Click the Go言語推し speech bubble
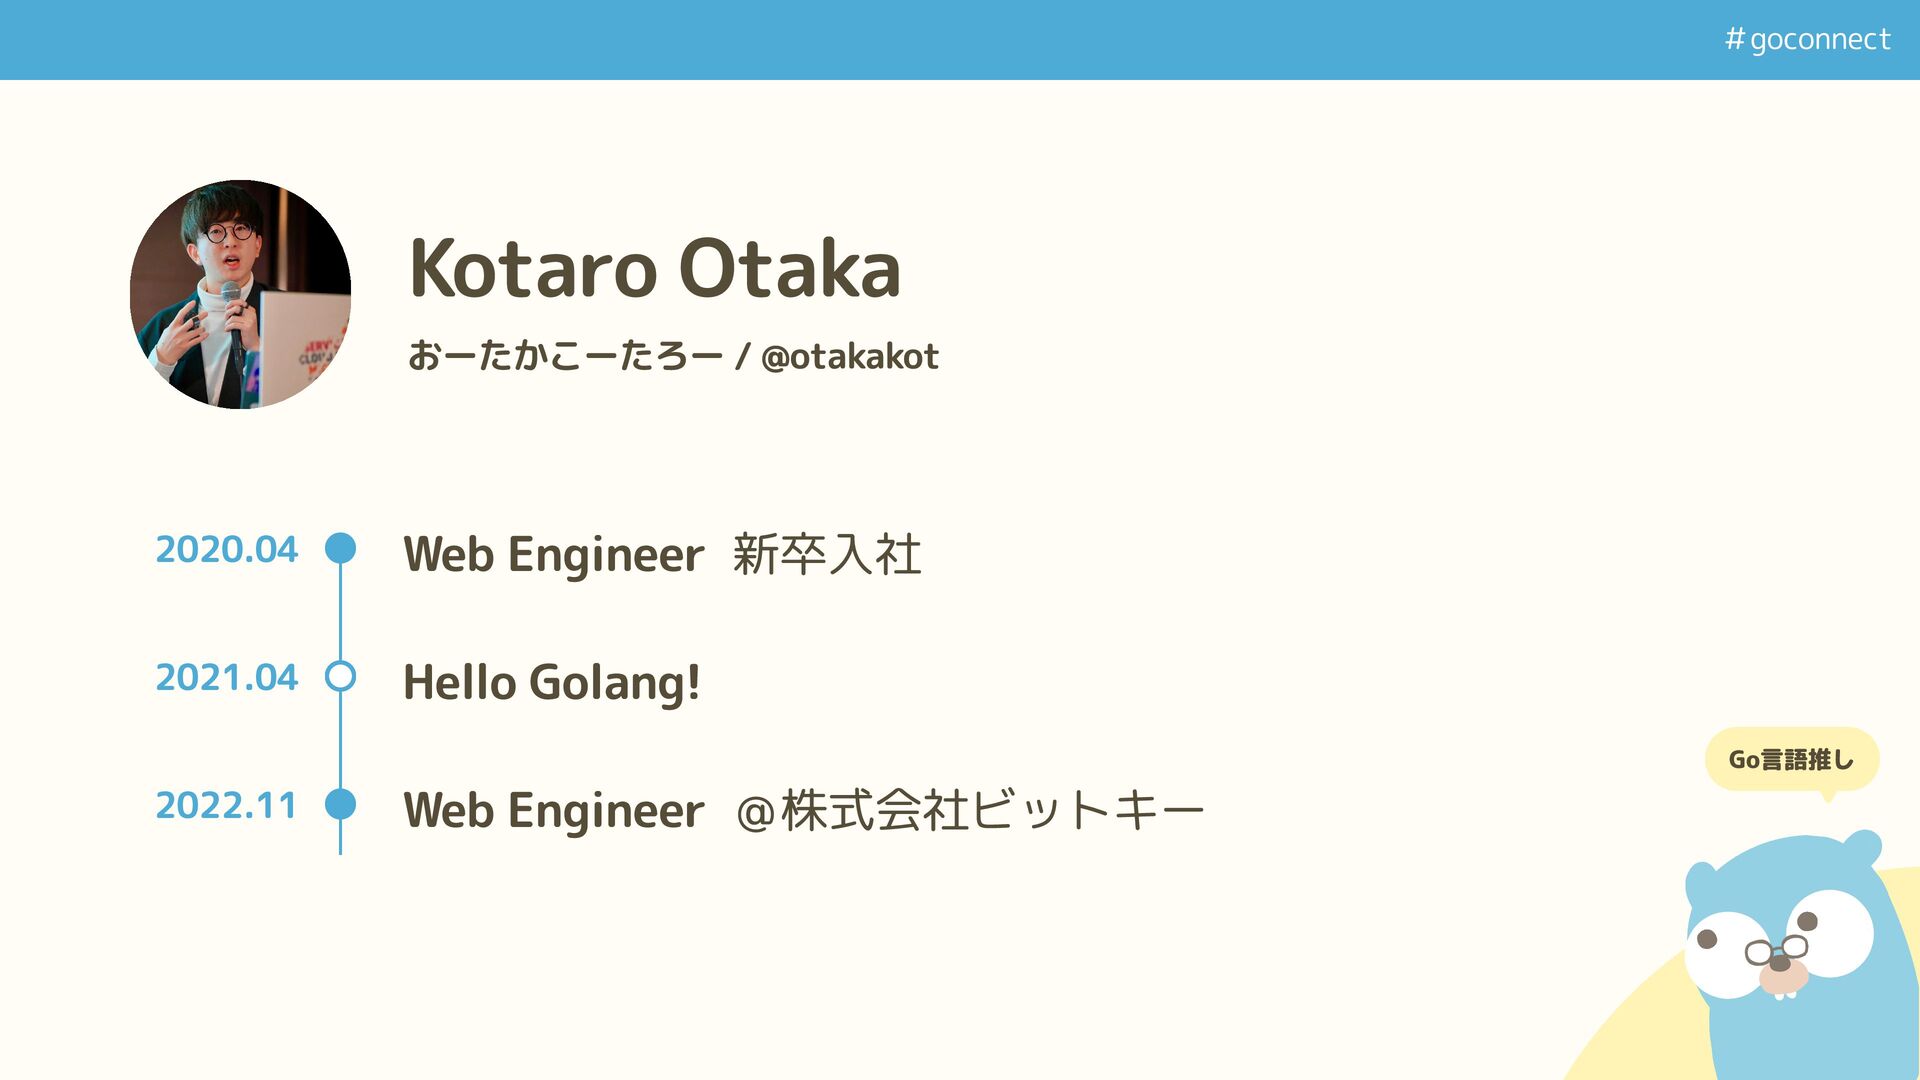 [x=1791, y=760]
